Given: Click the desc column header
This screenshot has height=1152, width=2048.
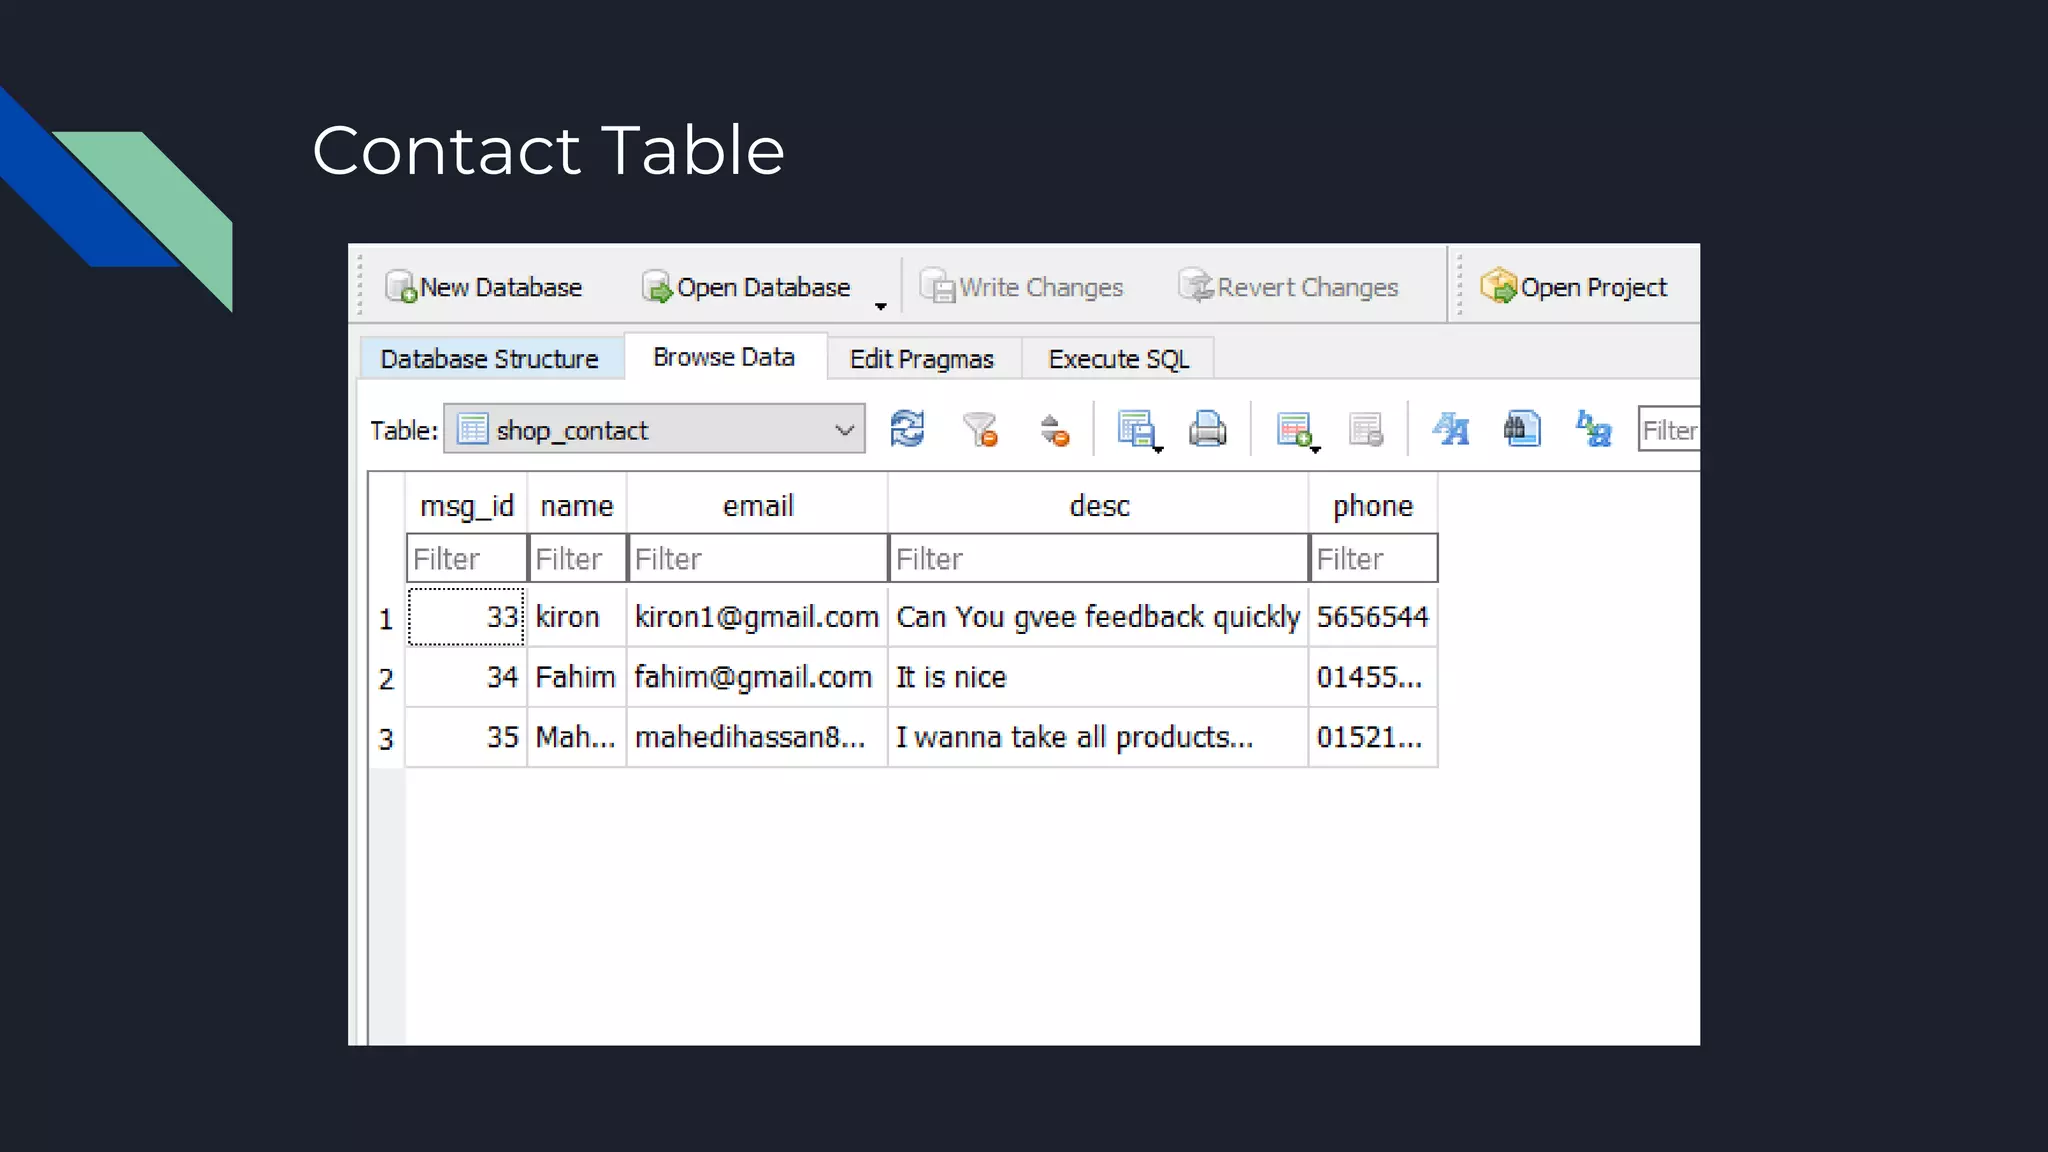Looking at the screenshot, I should coord(1098,506).
